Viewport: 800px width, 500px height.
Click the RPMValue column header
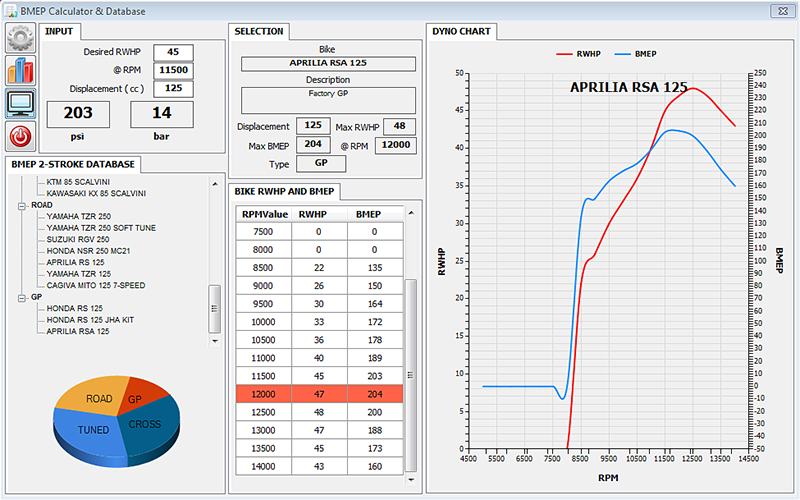pos(264,214)
